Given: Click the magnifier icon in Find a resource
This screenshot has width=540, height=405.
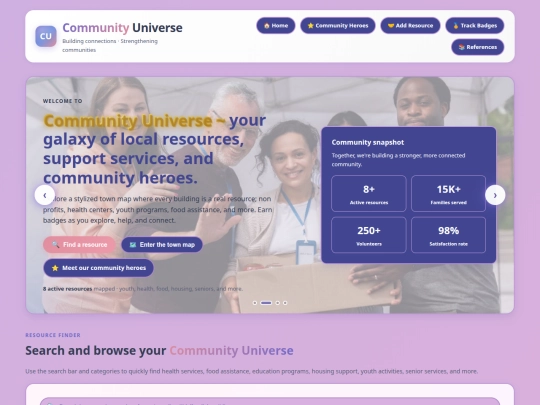Looking at the screenshot, I should tap(55, 245).
